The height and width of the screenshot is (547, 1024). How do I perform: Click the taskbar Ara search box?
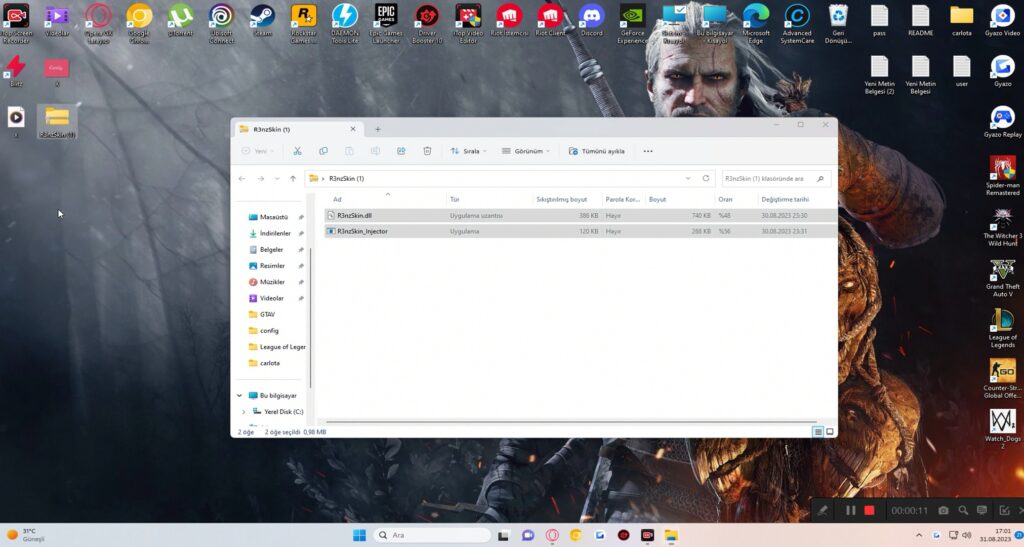[x=432, y=535]
